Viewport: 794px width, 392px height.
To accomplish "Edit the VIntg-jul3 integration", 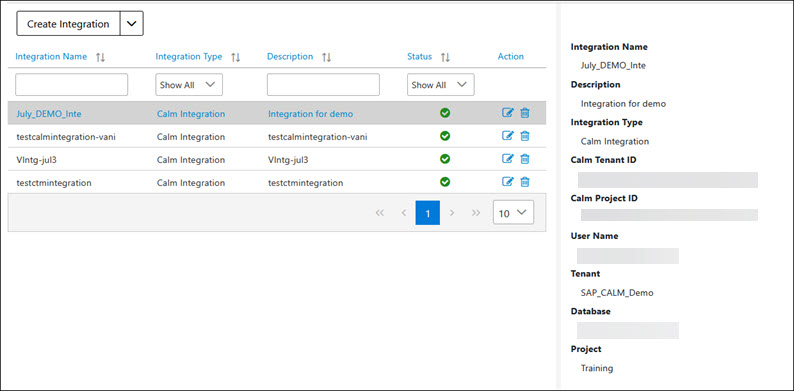I will 507,159.
